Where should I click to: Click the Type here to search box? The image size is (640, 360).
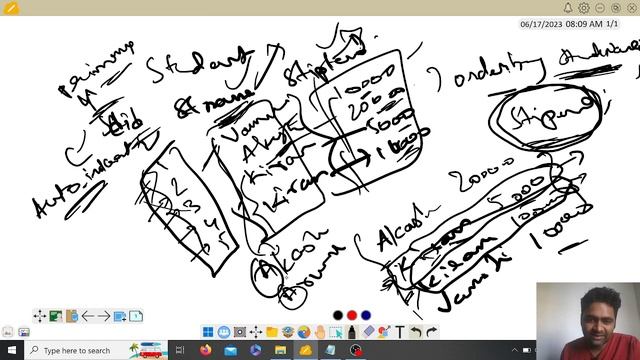tap(96, 350)
